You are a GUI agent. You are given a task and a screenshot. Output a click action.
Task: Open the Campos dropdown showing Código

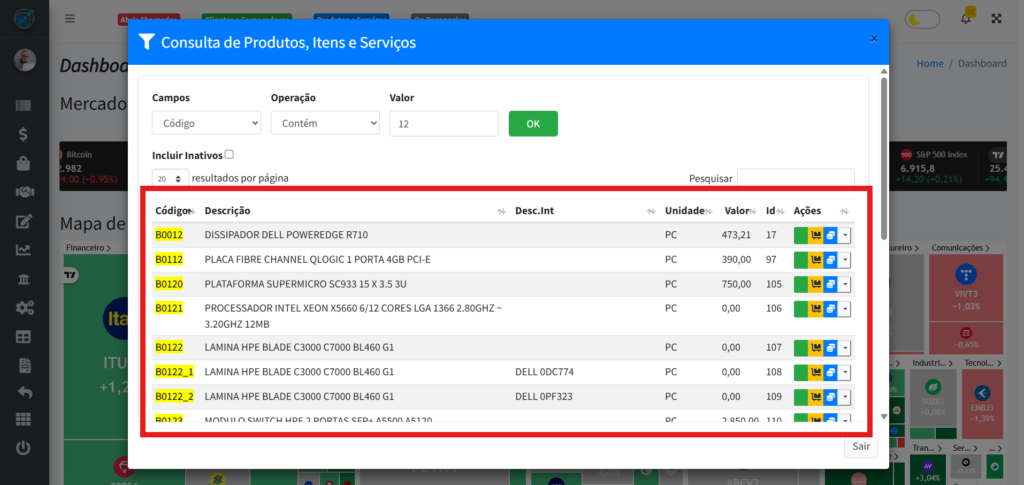(206, 123)
